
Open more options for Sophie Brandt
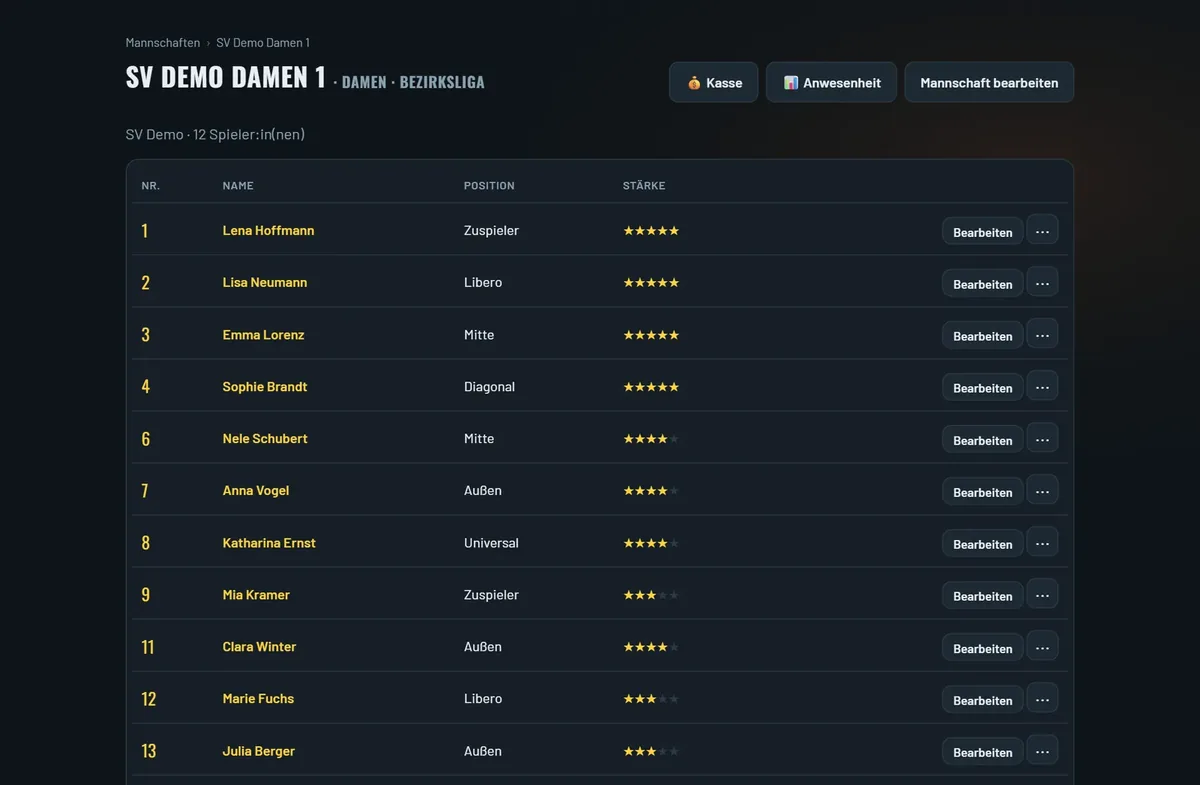(1042, 386)
